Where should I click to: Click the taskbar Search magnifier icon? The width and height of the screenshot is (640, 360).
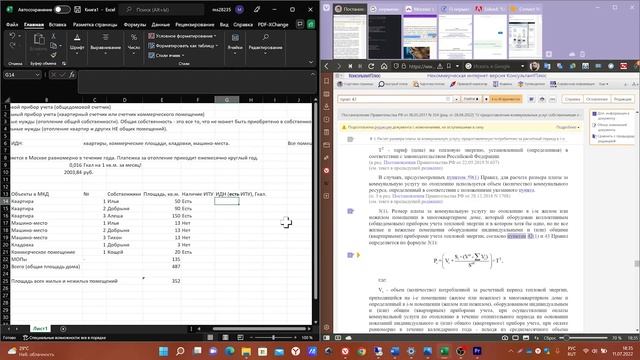[180, 351]
